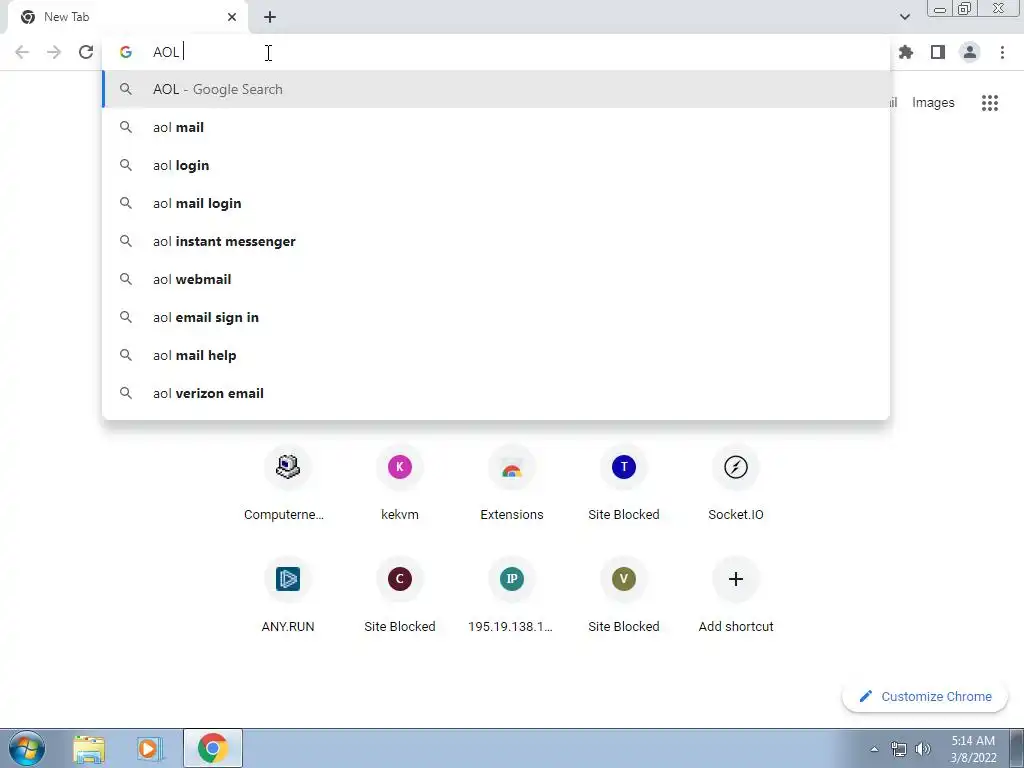Open the Computernewb shortcut tile
Viewport: 1024px width, 768px height.
(x=287, y=483)
